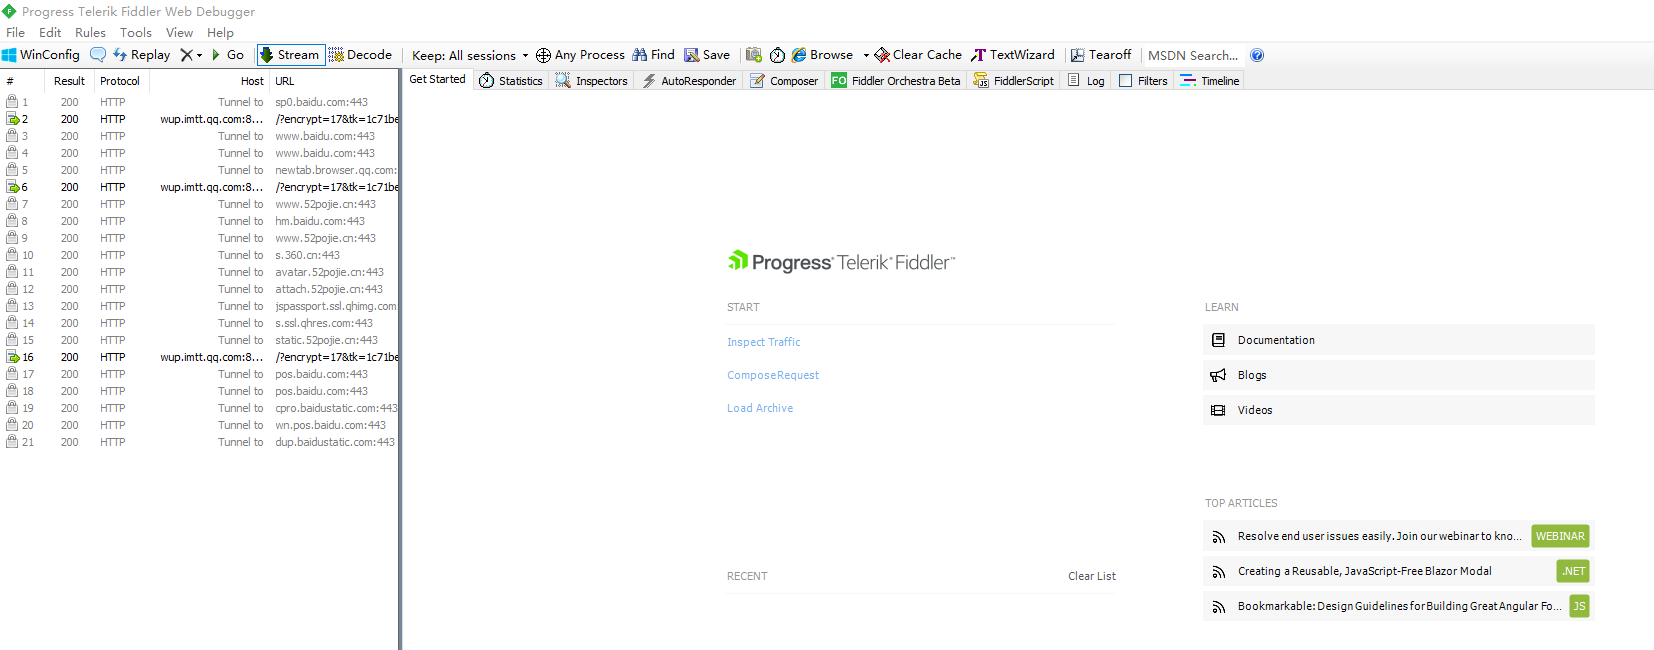Open the TextWizard tool
Viewport: 1654px width, 650px height.
tap(1012, 55)
